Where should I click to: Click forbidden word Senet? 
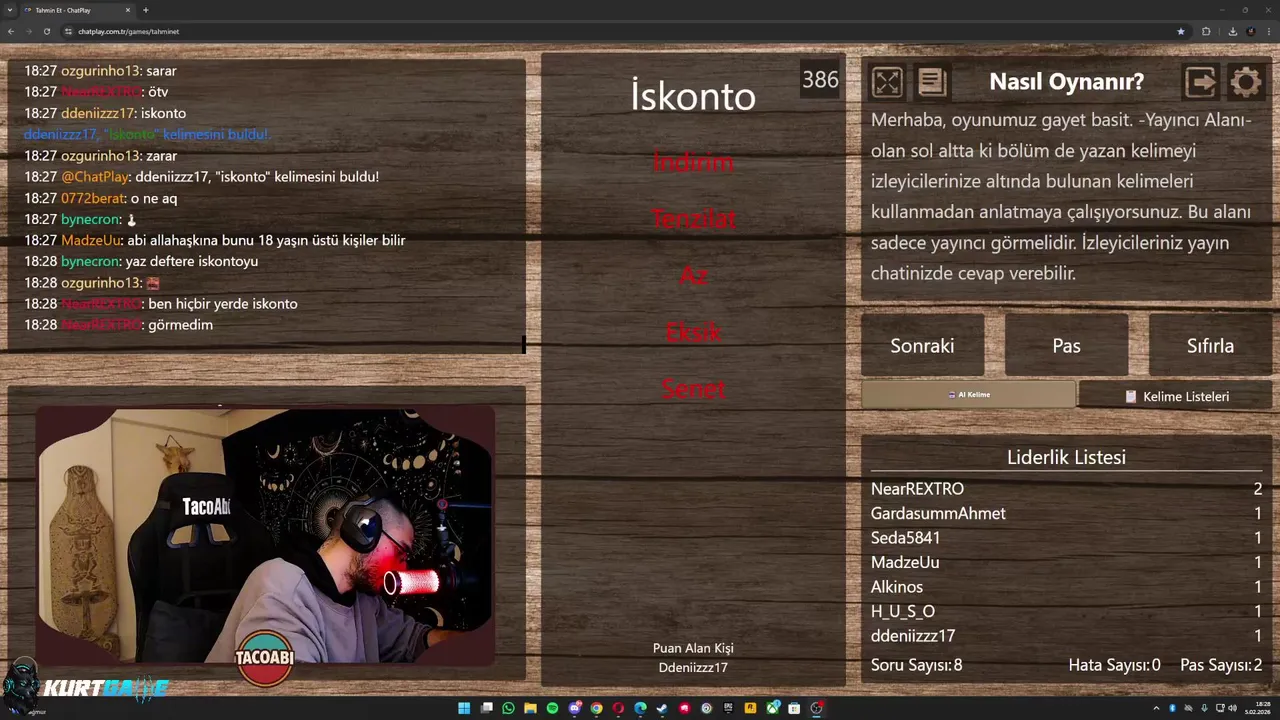pos(693,389)
